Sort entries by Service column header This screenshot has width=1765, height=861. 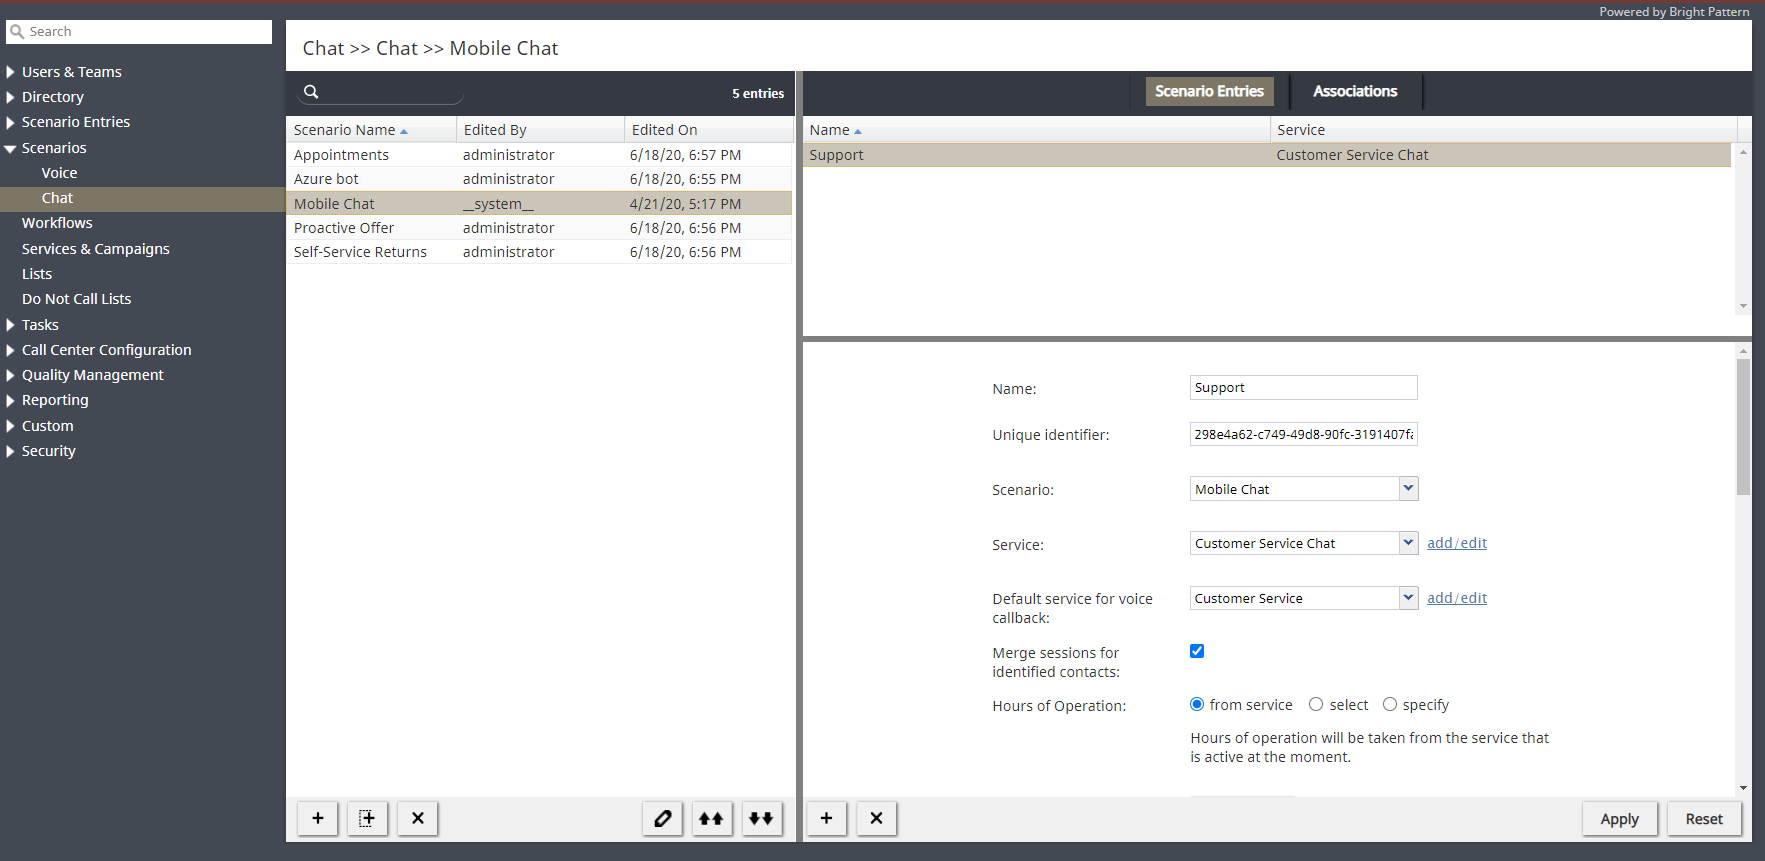coord(1504,130)
